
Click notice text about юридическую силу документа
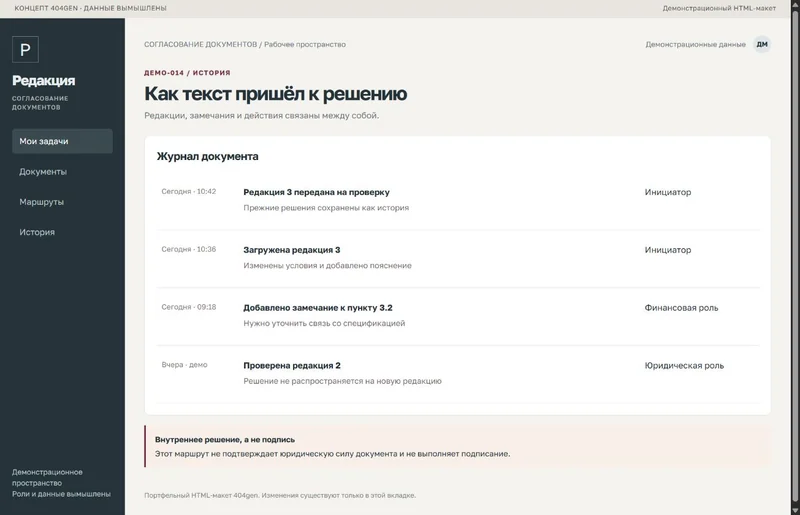point(332,454)
